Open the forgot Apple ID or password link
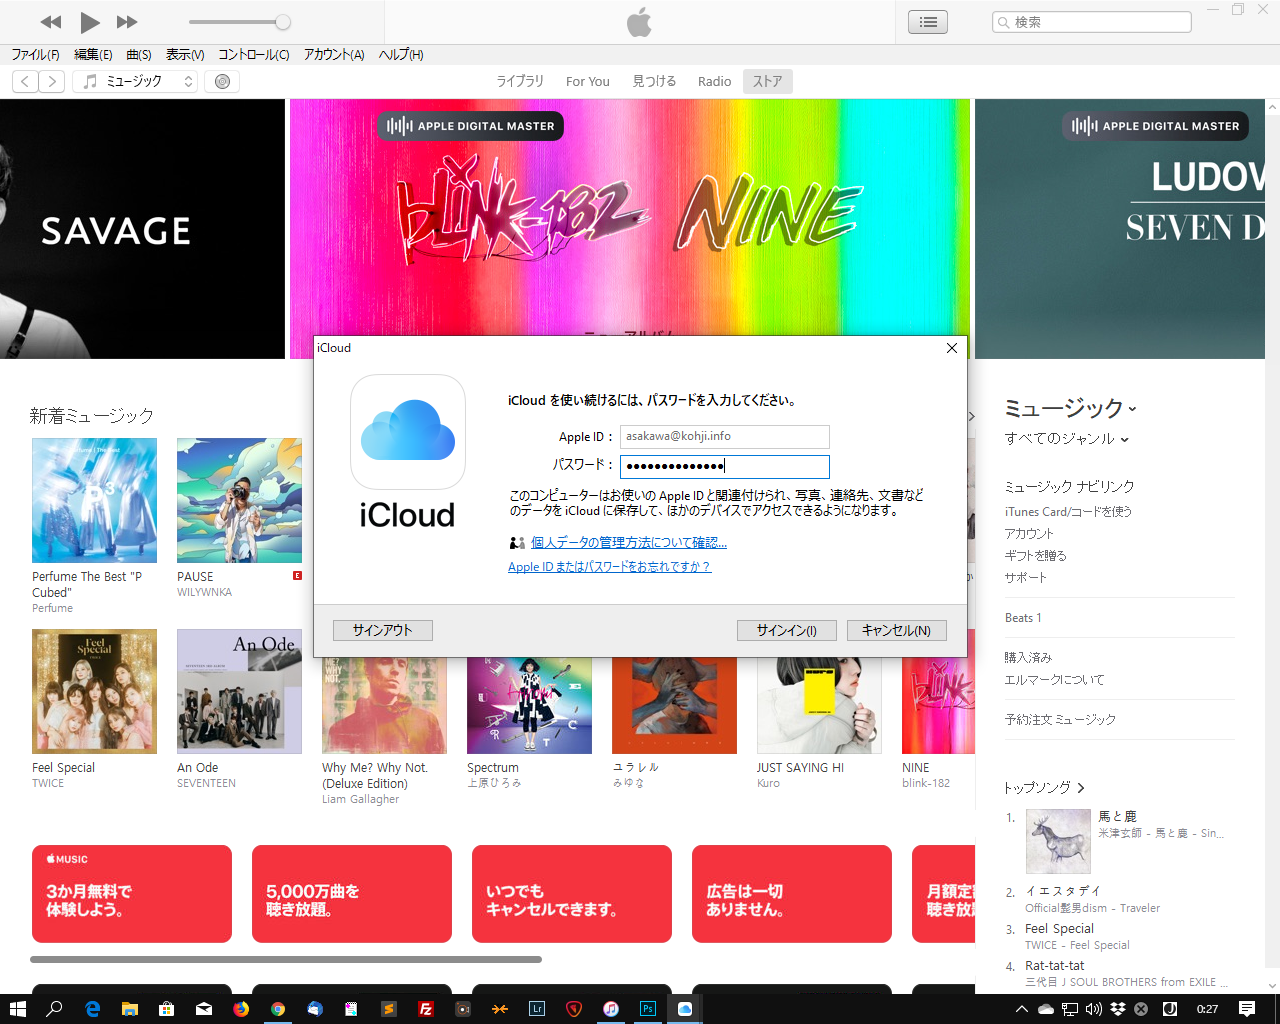Screen dimensions: 1280x1024 coord(609,567)
